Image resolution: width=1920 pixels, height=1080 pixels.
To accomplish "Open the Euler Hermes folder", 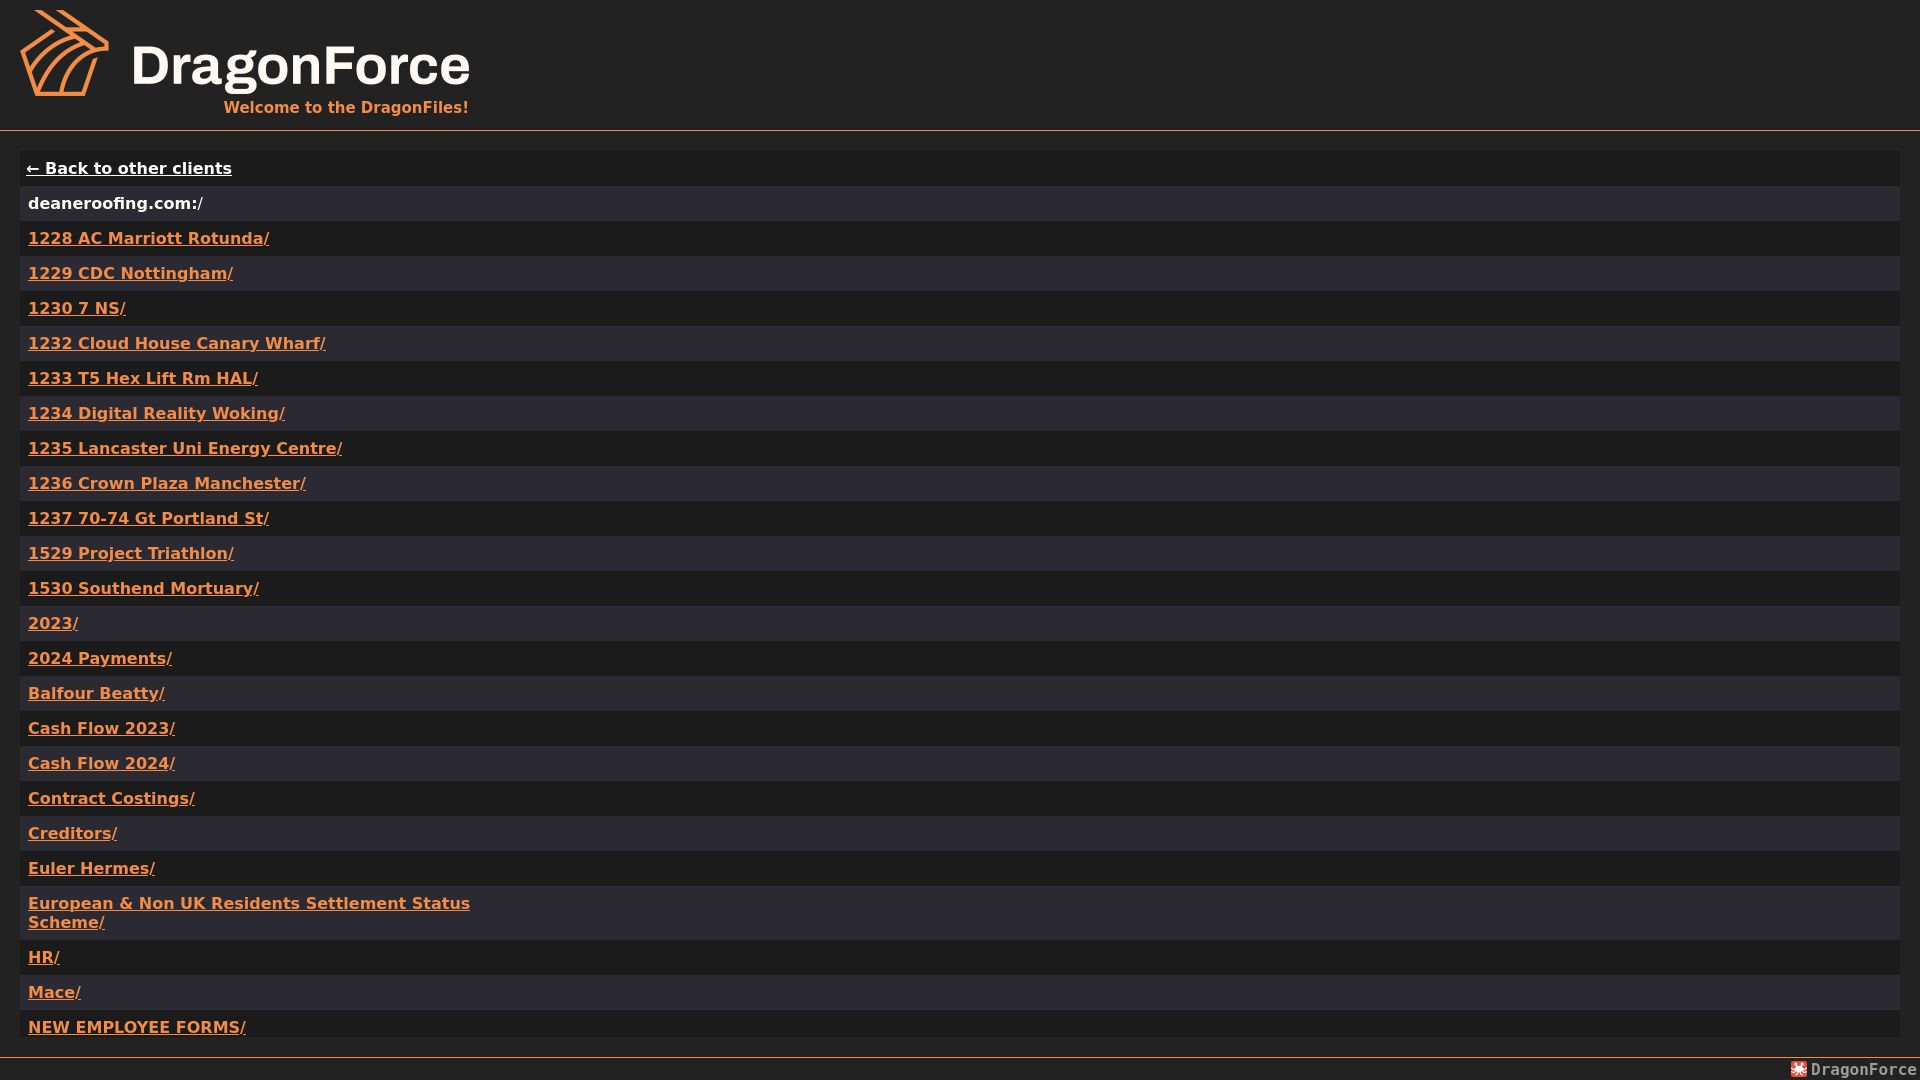I will click(91, 868).
